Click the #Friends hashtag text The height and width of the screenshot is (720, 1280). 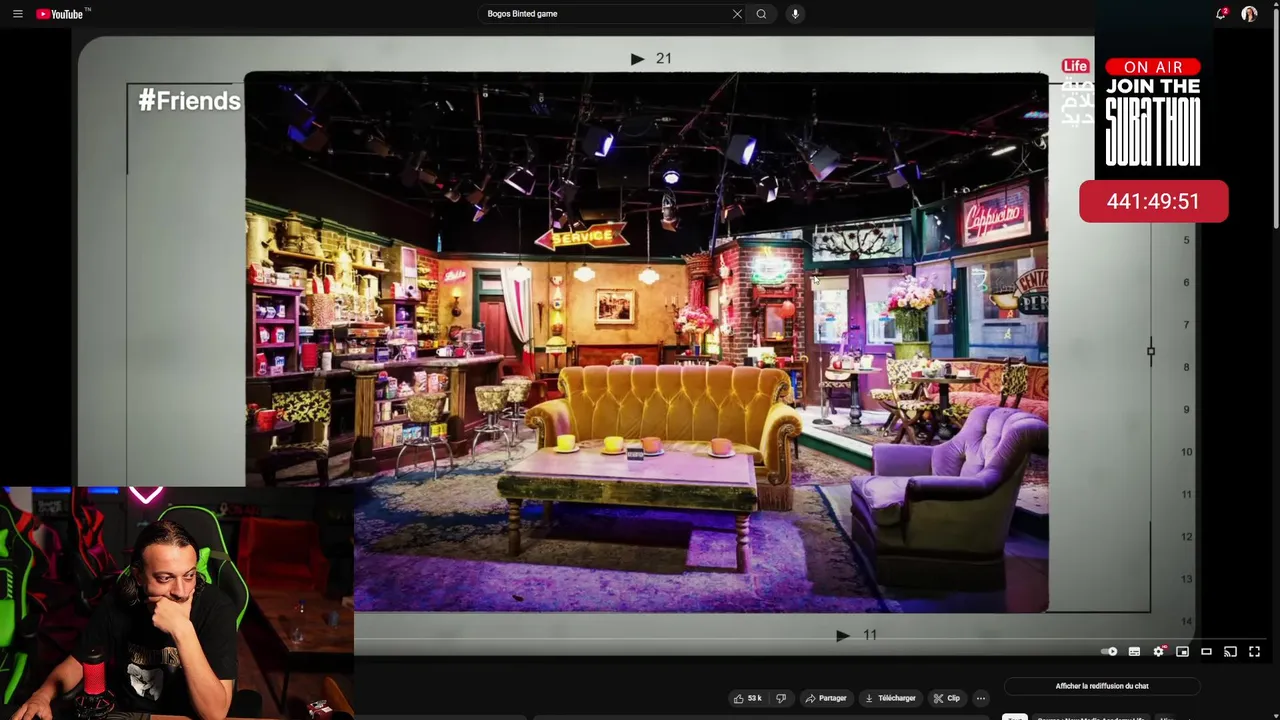(x=189, y=100)
